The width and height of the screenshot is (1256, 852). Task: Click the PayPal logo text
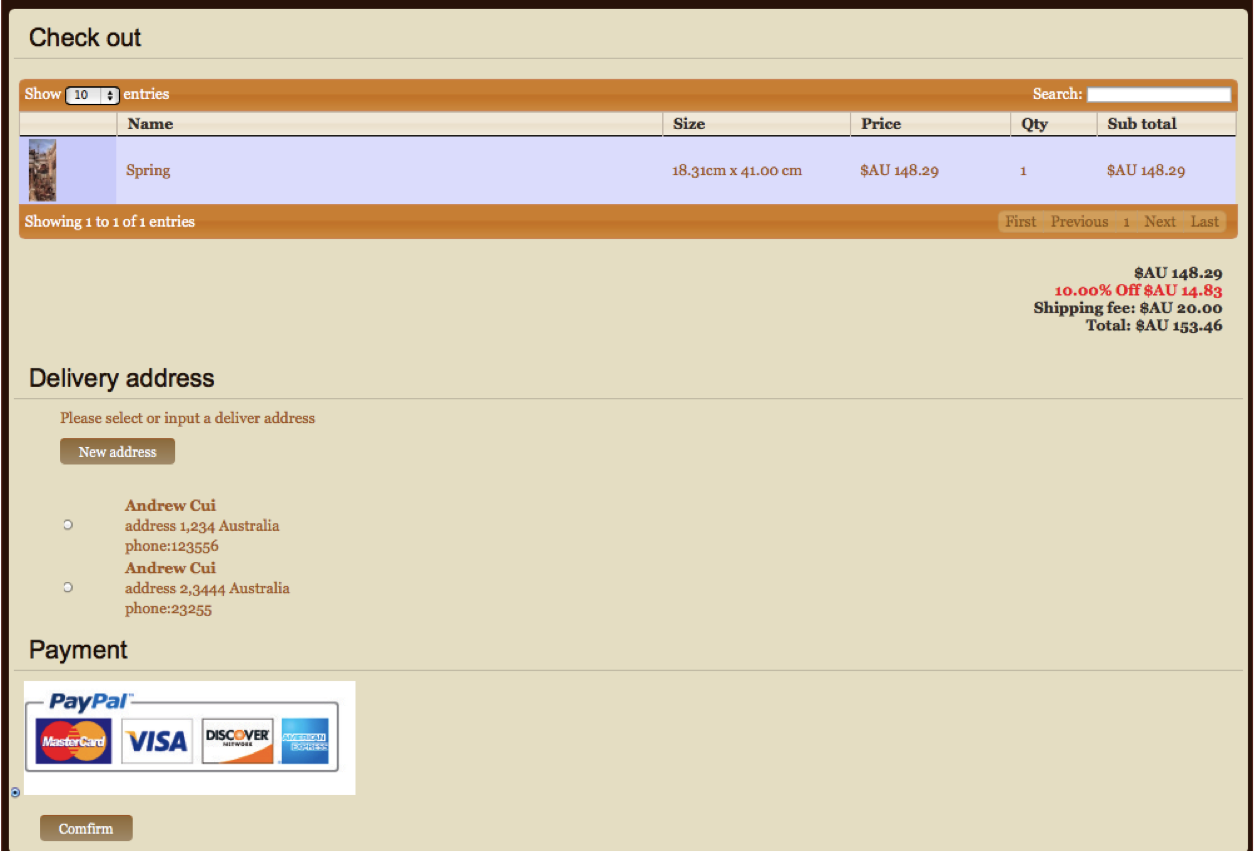coord(90,701)
